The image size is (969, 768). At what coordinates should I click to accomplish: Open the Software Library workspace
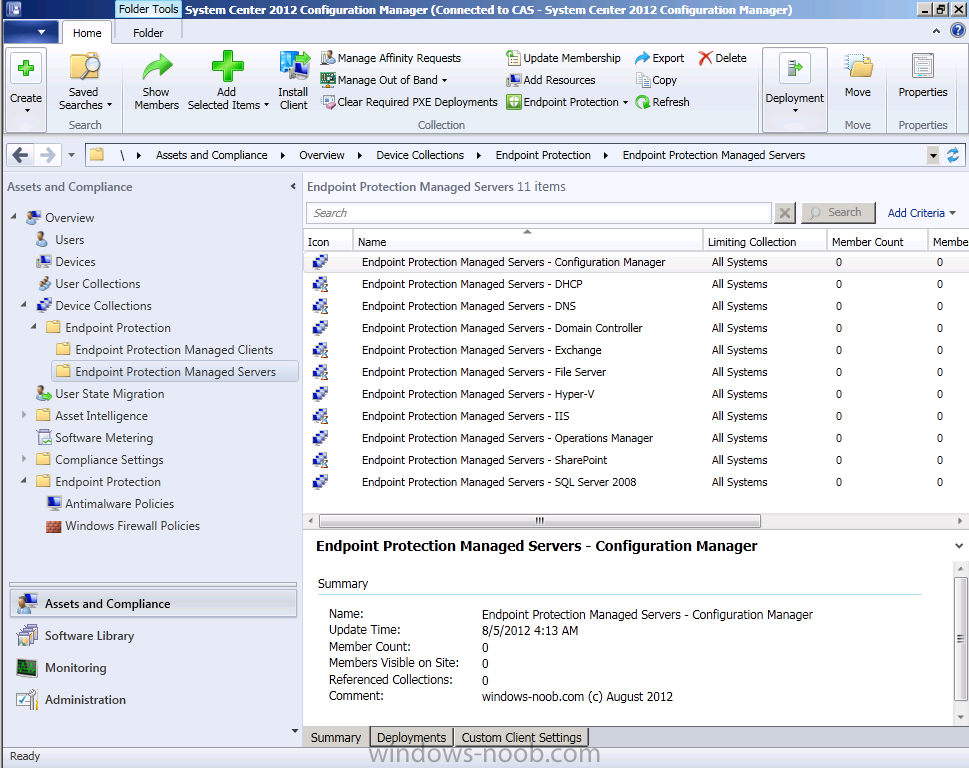[x=153, y=636]
